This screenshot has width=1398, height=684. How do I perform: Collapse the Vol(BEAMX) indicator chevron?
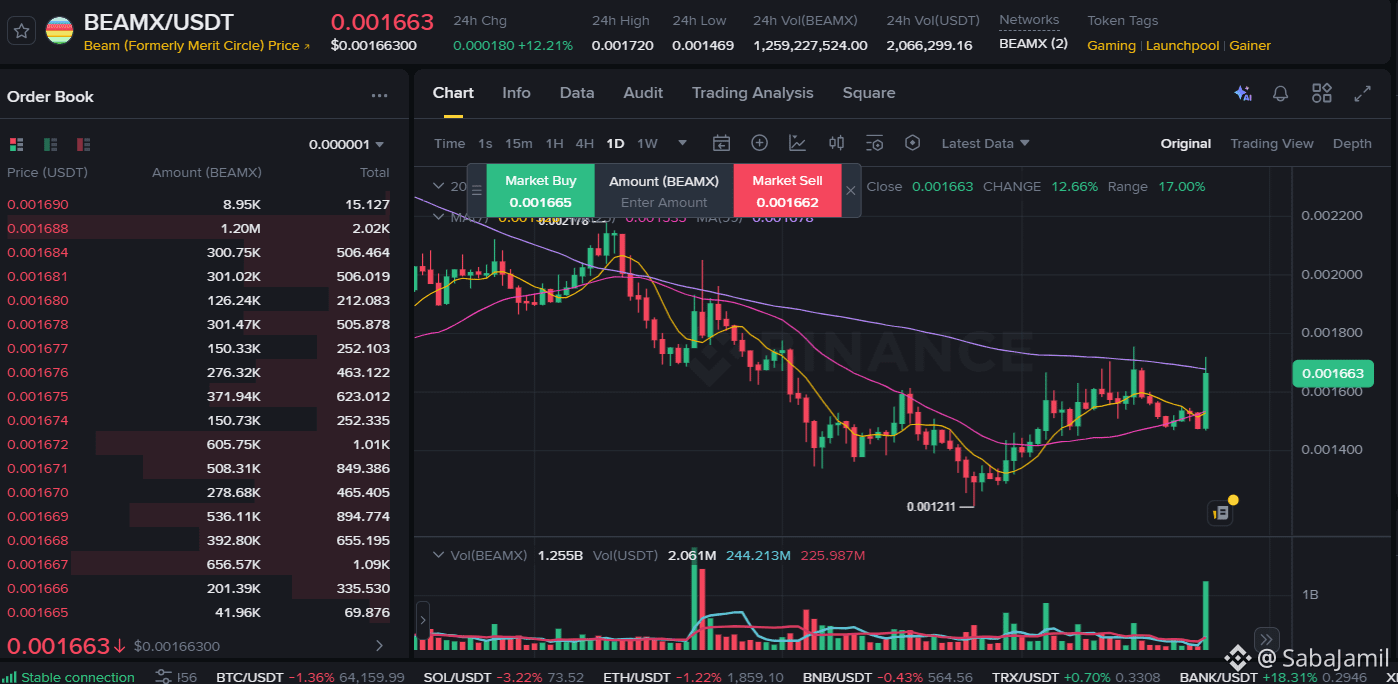coord(437,555)
